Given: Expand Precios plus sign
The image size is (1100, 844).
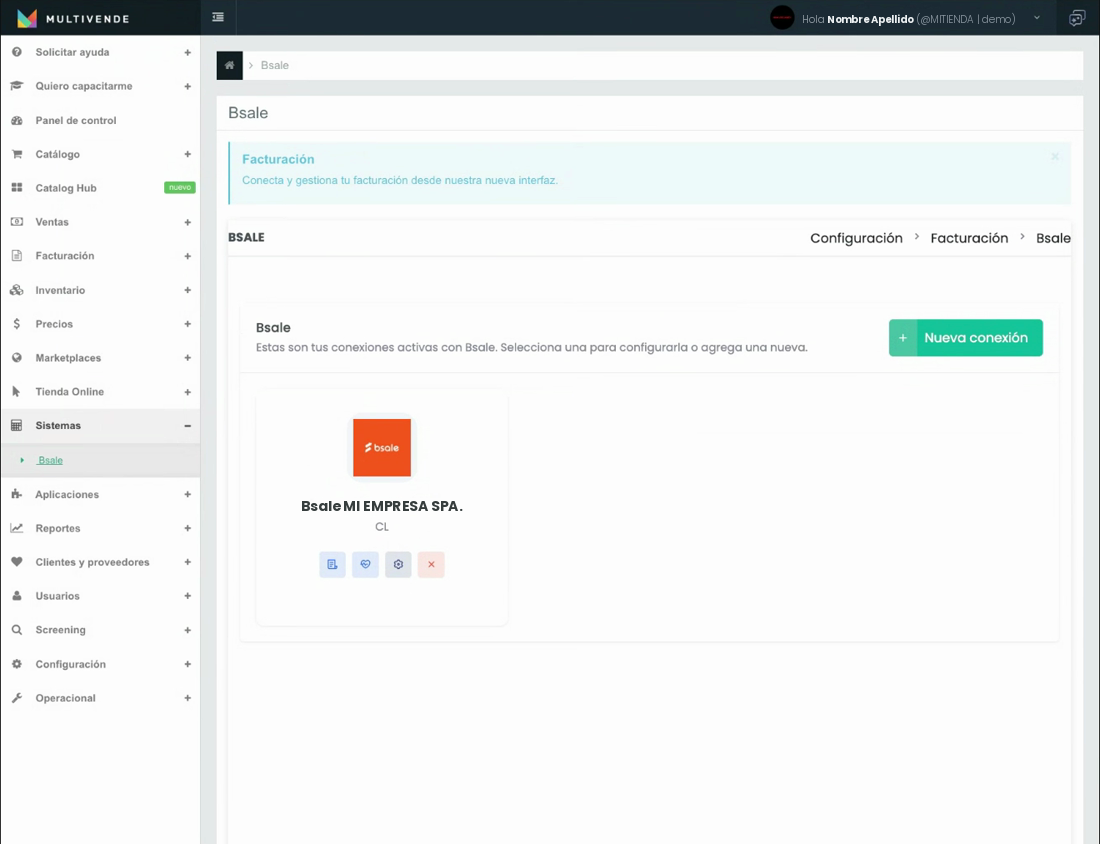Looking at the screenshot, I should pyautogui.click(x=187, y=324).
